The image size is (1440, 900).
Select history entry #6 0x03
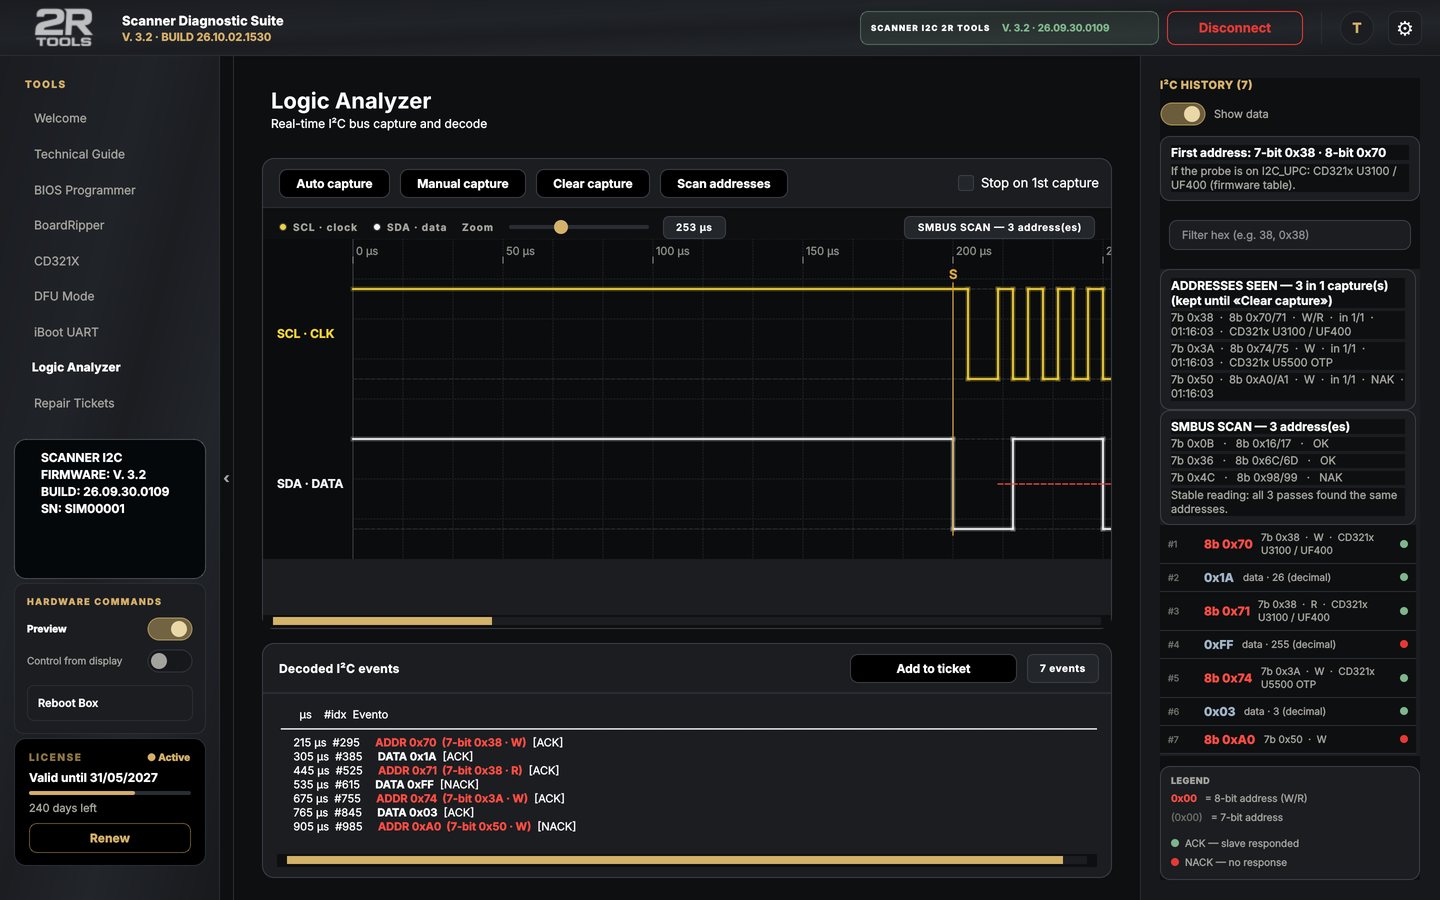click(1289, 711)
